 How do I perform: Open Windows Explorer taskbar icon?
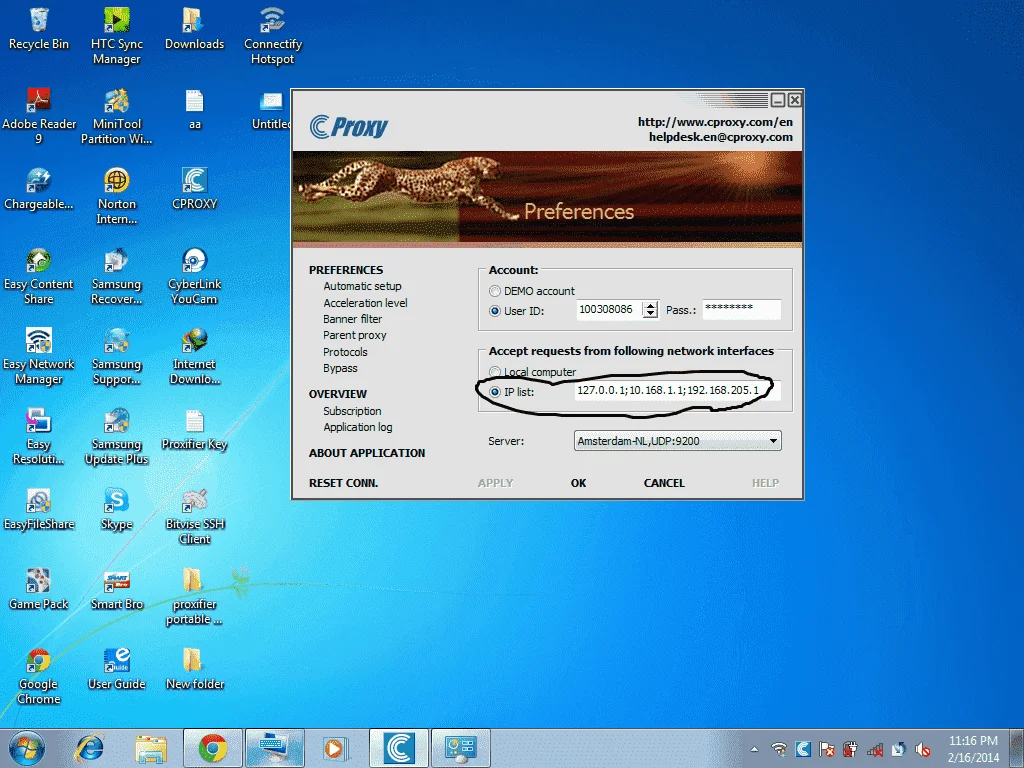(x=151, y=748)
